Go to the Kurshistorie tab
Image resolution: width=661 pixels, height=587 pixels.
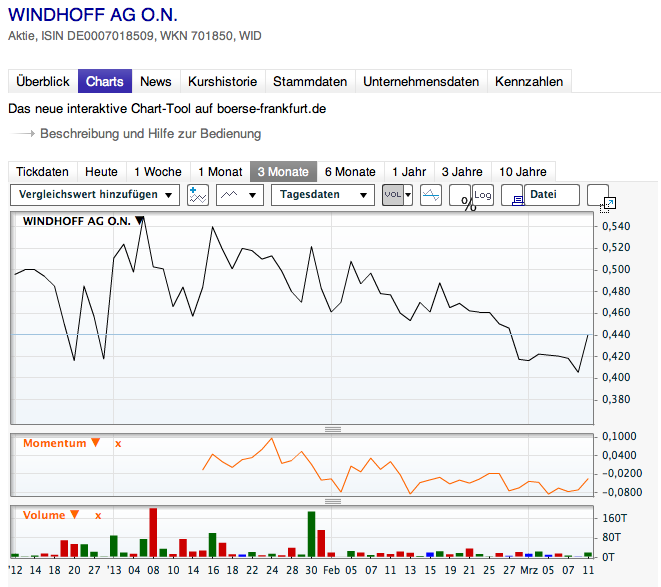click(223, 81)
